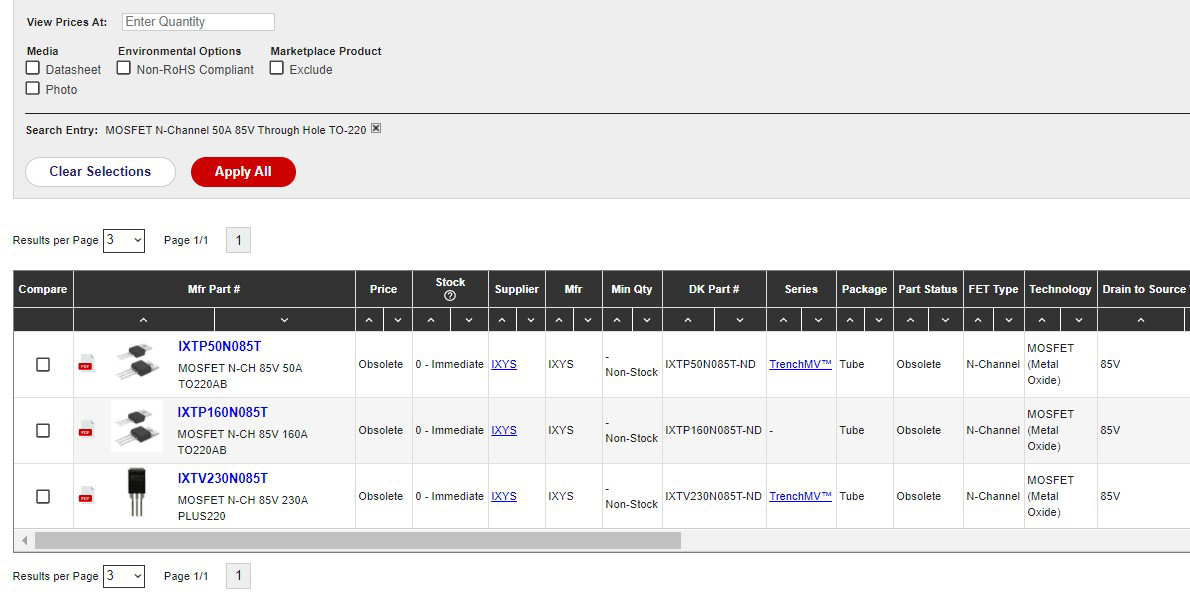Sort Mfr Part # descending arrow
The width and height of the screenshot is (1190, 604).
click(x=284, y=320)
